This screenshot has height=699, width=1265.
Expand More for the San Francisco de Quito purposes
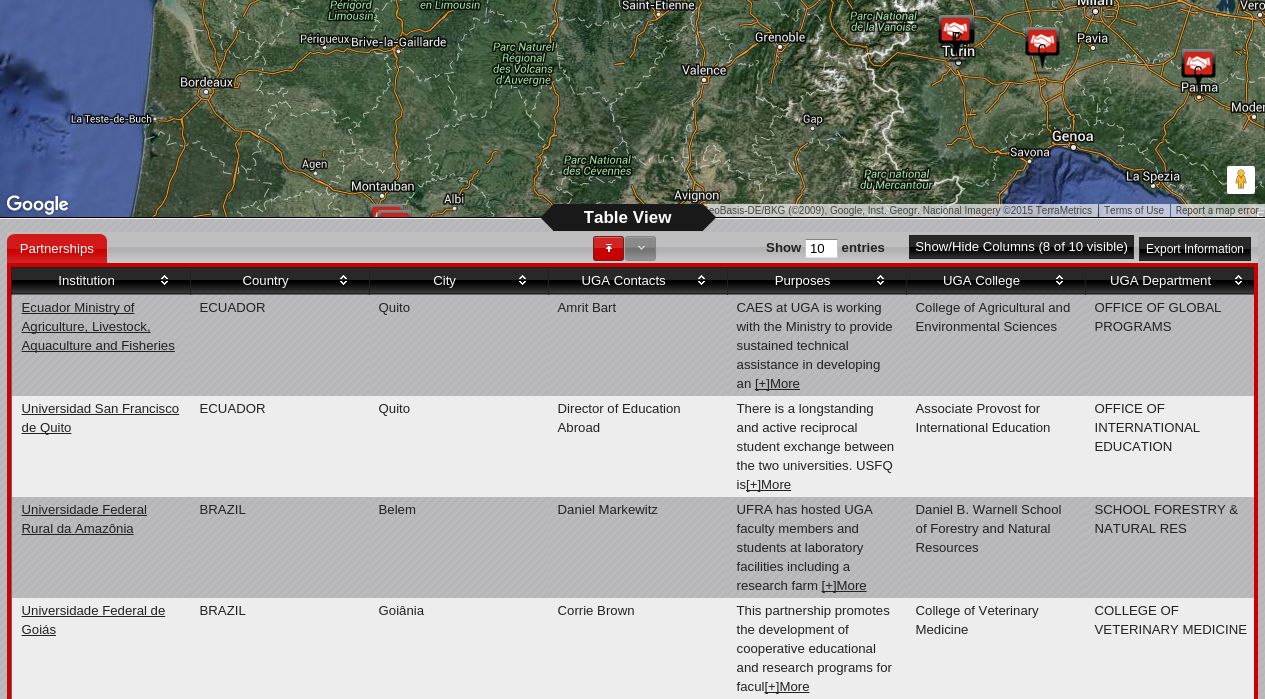tap(768, 485)
